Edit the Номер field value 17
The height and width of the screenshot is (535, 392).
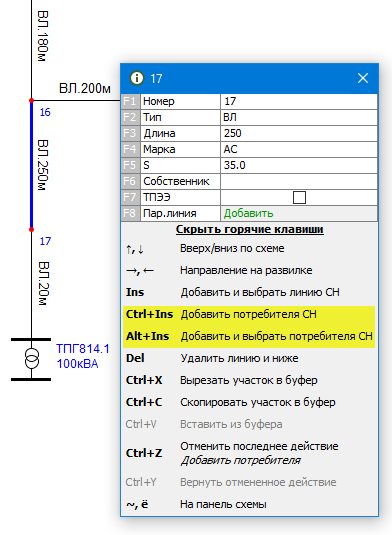click(x=299, y=101)
